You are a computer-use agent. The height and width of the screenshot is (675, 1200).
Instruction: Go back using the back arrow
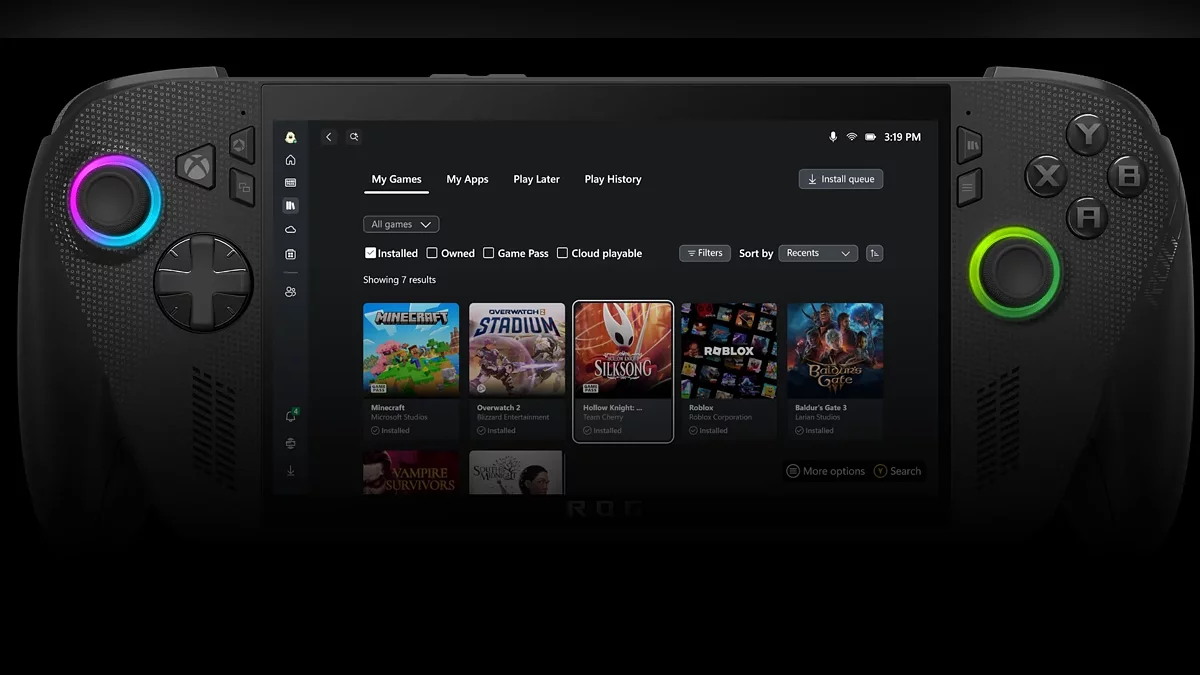click(x=329, y=137)
